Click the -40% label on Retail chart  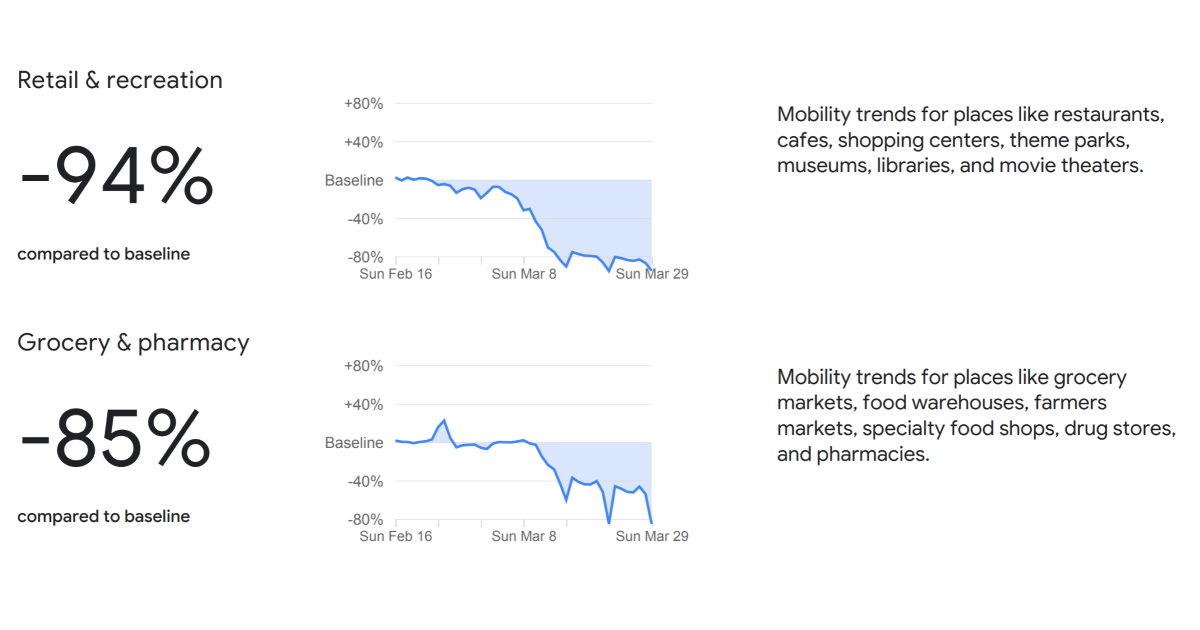coord(363,219)
